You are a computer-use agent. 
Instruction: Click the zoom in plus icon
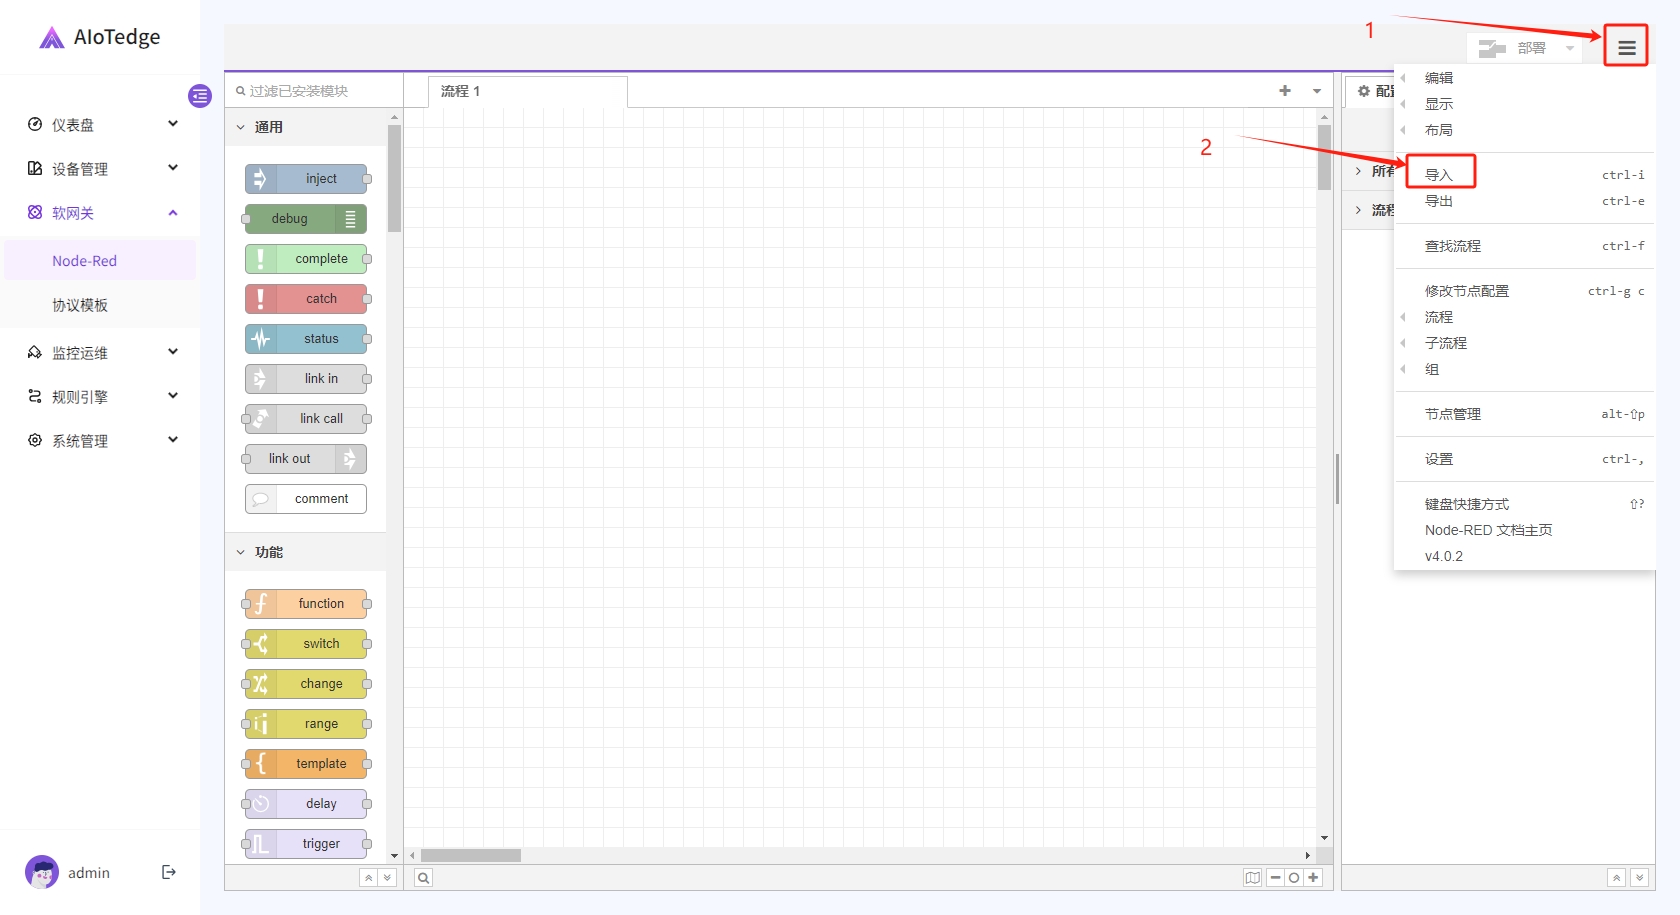(1313, 877)
